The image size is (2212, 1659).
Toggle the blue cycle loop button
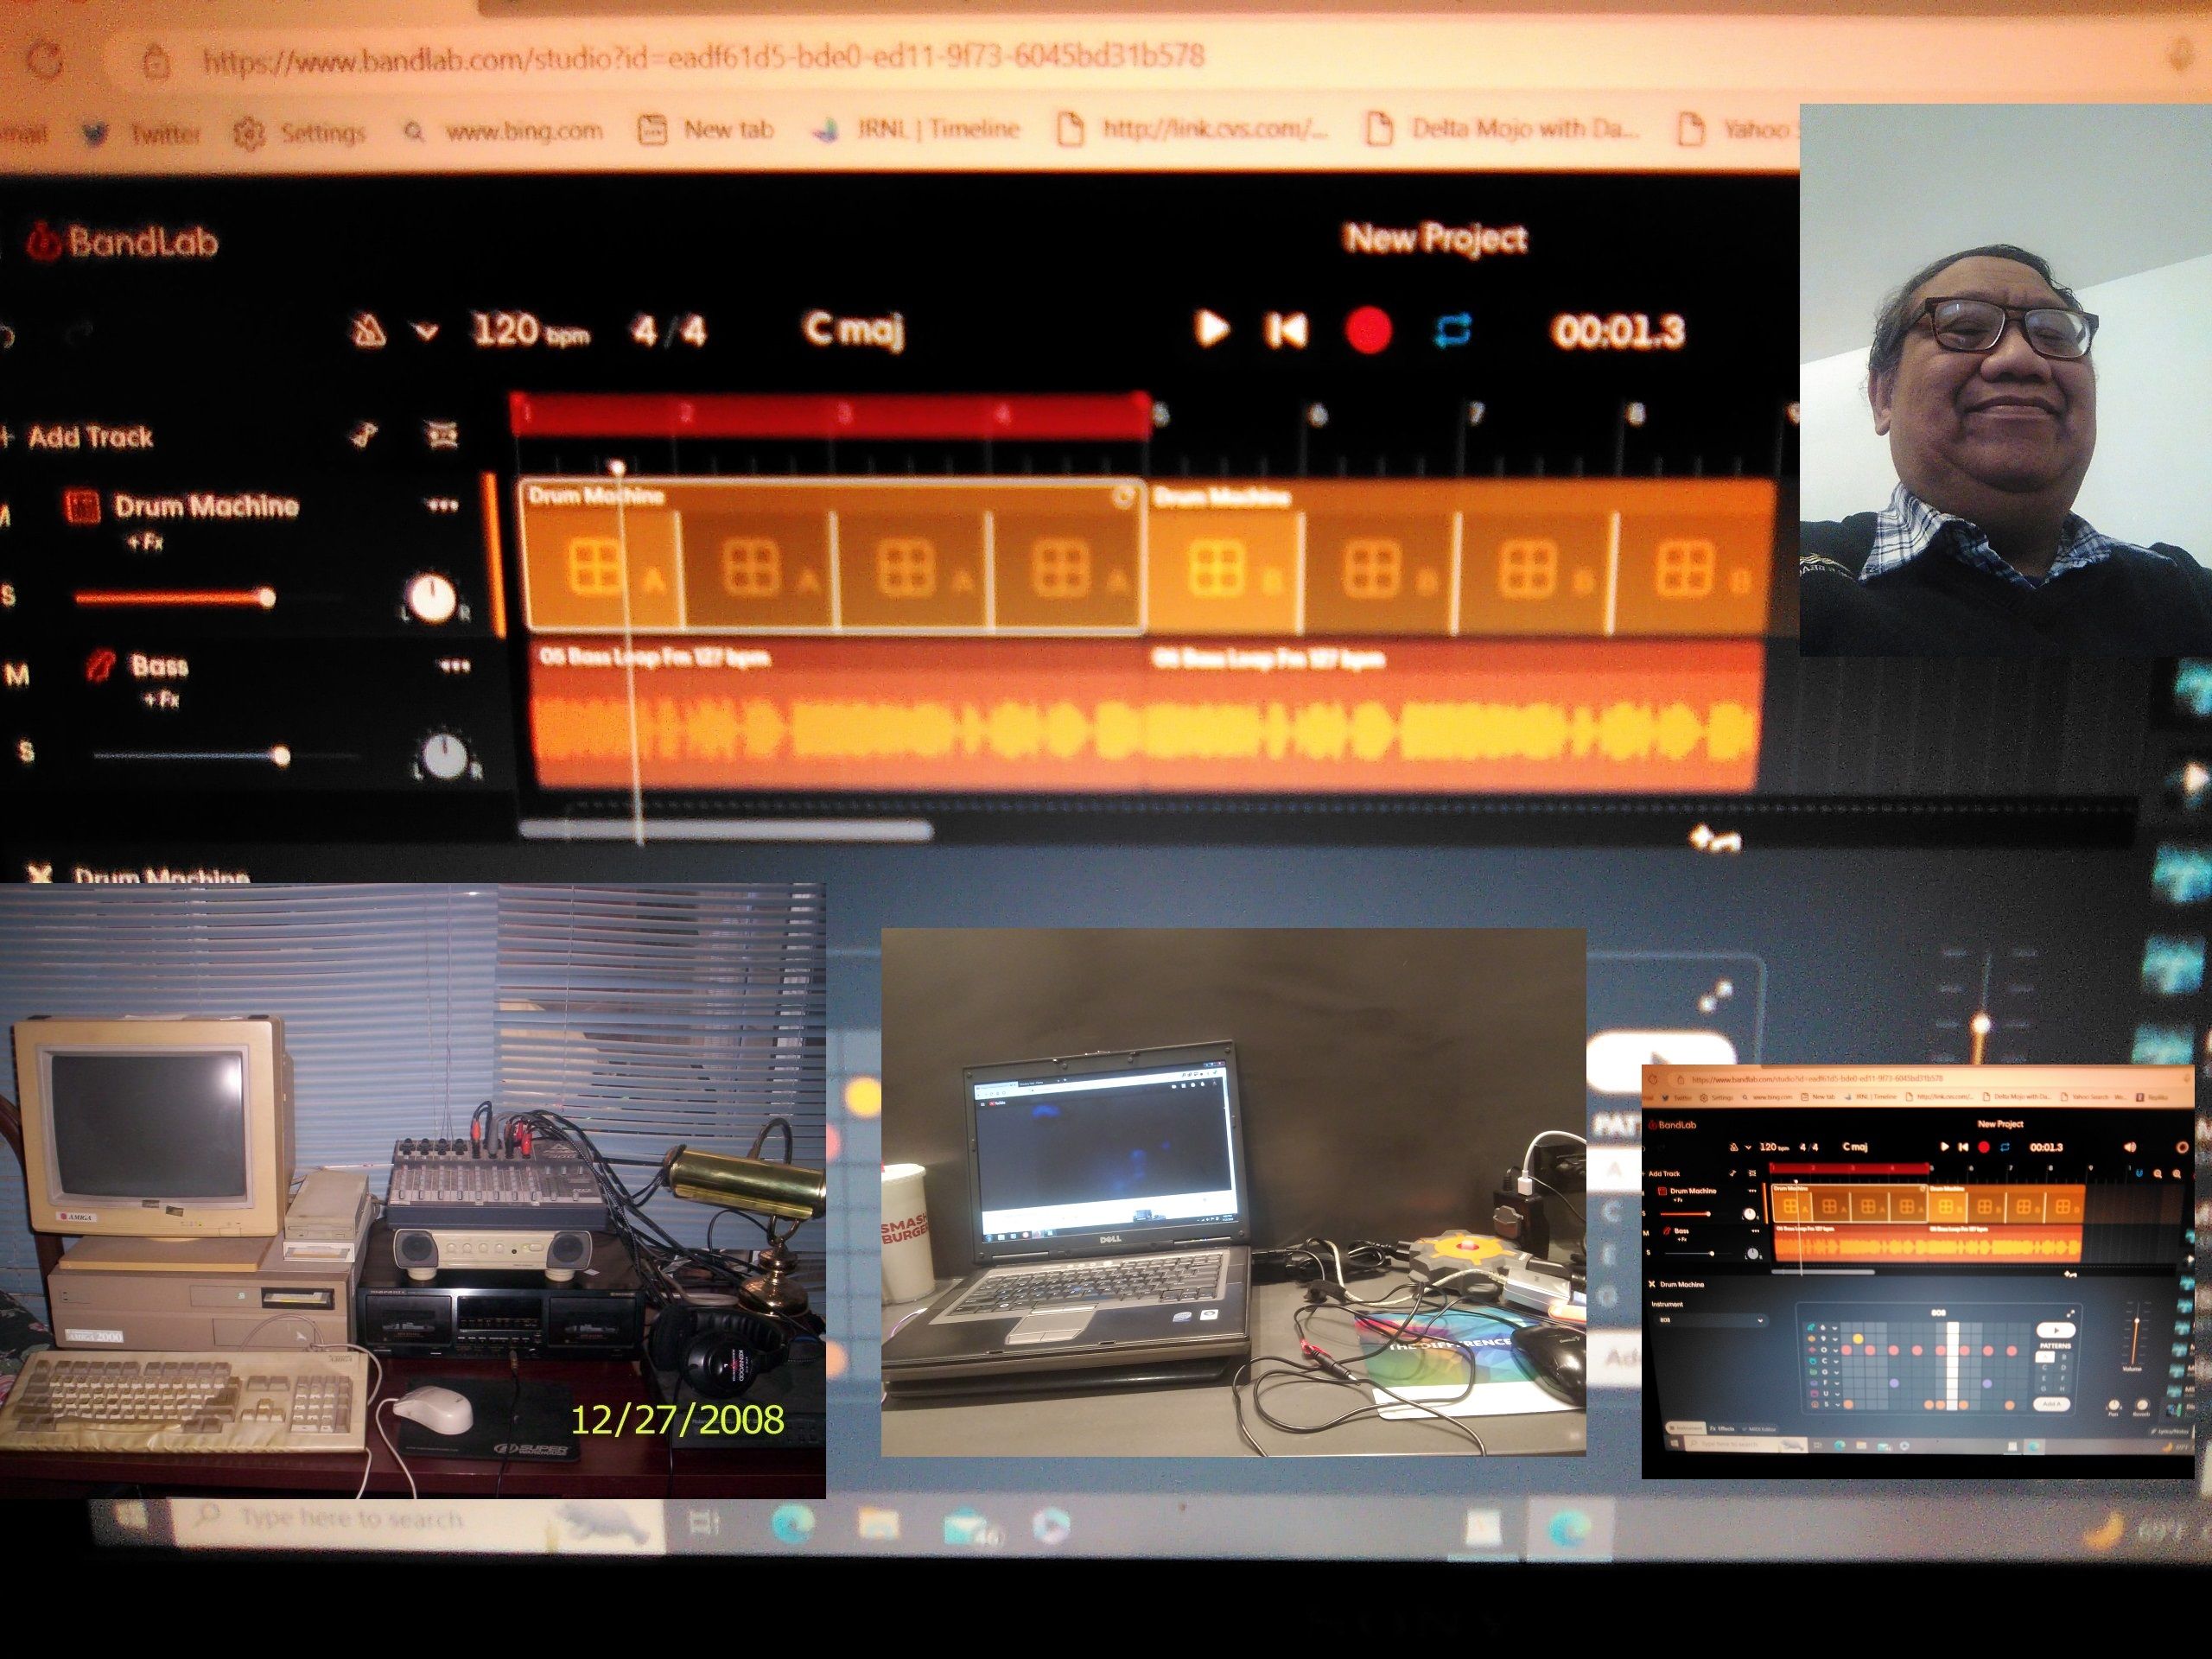pos(1452,329)
